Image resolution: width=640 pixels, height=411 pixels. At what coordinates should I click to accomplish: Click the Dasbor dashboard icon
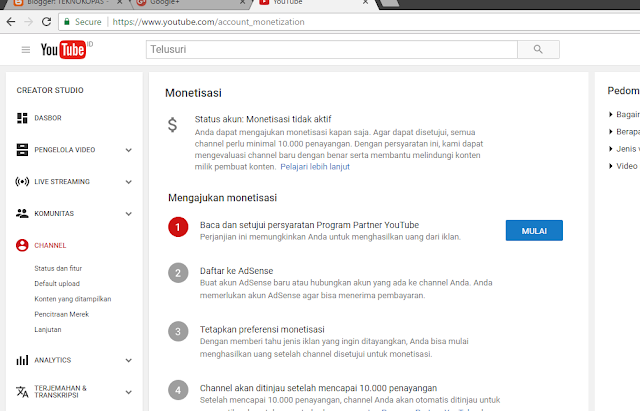tap(22, 118)
